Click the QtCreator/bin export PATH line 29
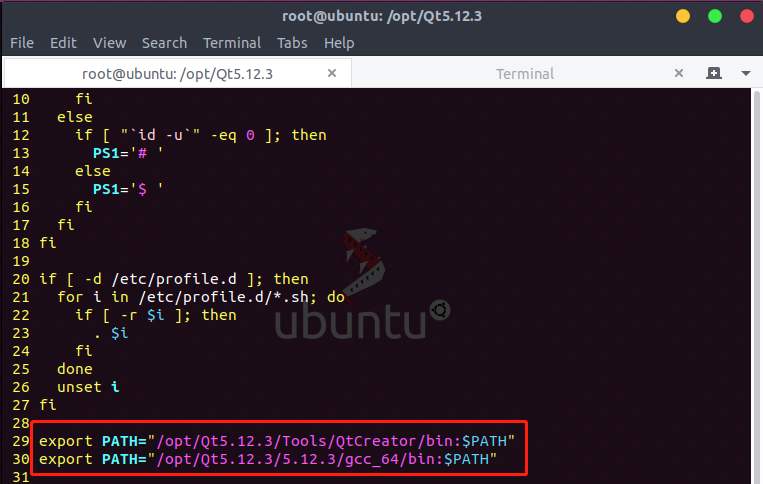 [x=277, y=441]
